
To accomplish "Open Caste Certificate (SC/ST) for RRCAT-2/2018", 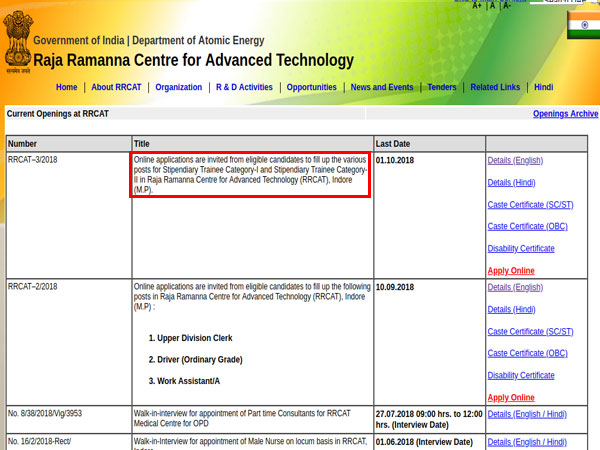I will (x=530, y=331).
